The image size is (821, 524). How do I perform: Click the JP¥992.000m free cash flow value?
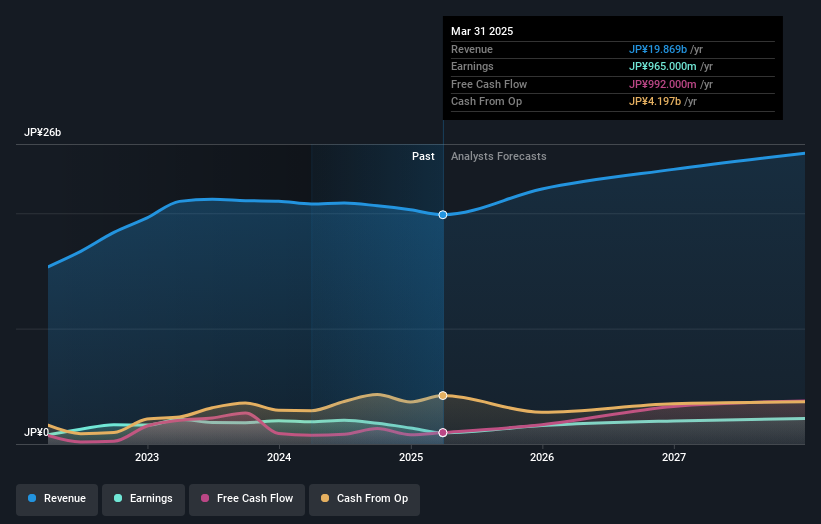pos(662,84)
